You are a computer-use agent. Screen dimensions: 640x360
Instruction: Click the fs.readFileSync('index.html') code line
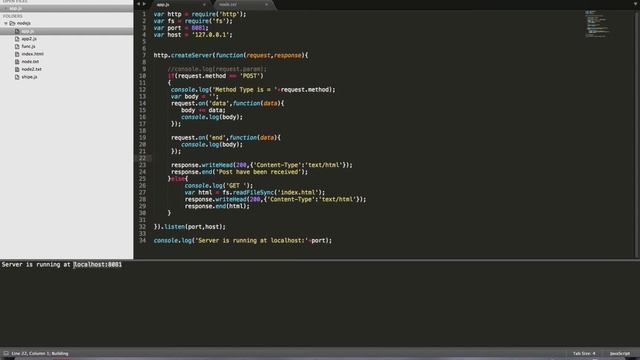(255, 192)
